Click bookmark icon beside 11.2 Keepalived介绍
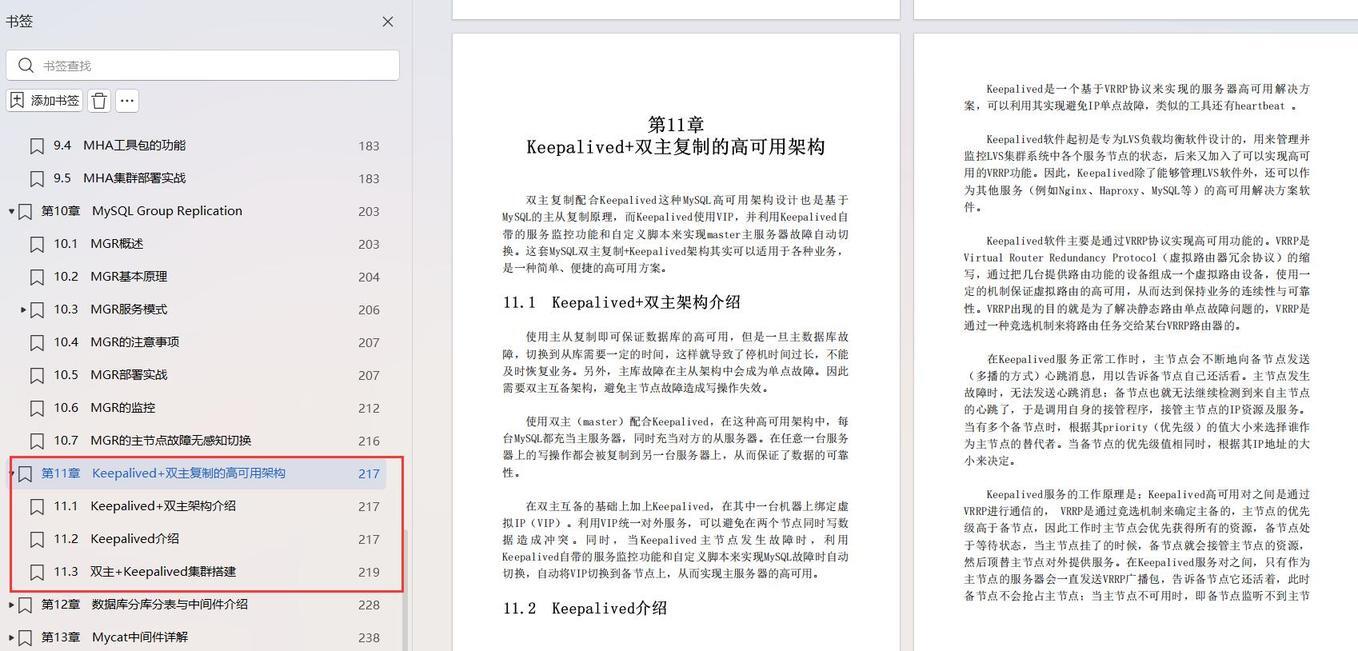Screen dimensions: 1358x651 pos(37,540)
